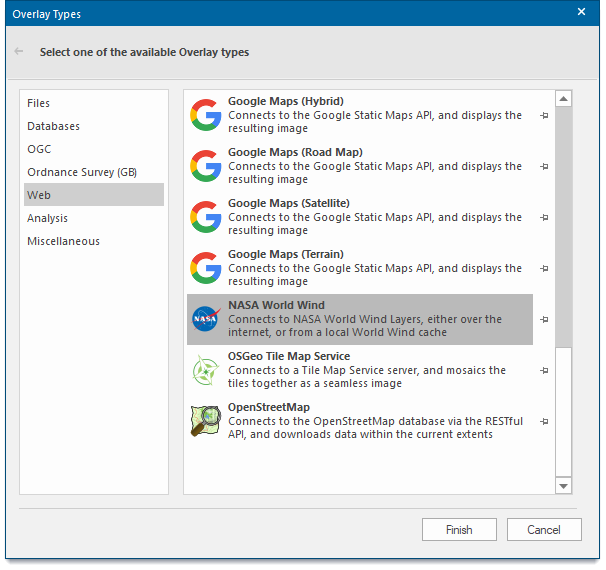
Task: Pin the NASA World Wind overlay type
Action: (x=544, y=319)
